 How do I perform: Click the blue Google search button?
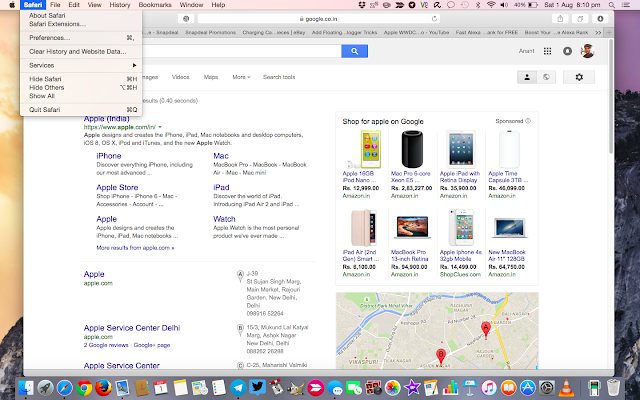click(x=354, y=51)
